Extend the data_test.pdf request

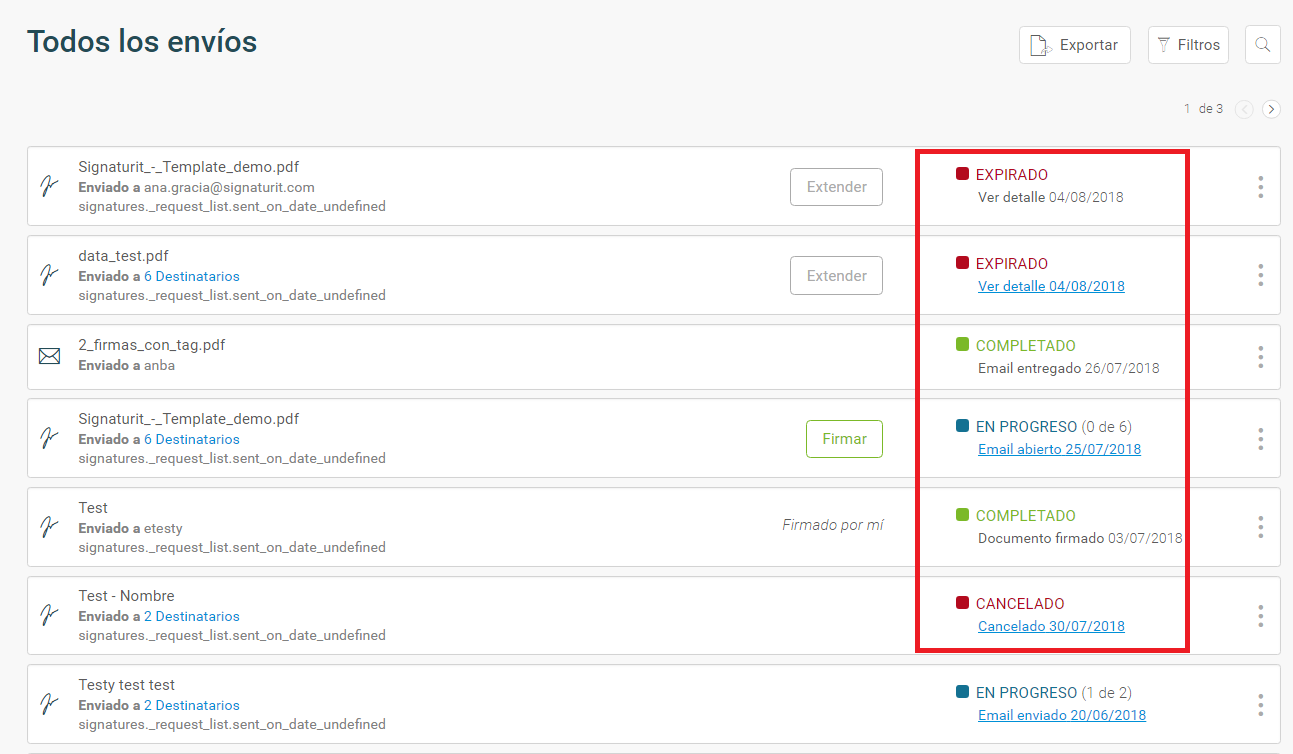pyautogui.click(x=836, y=276)
